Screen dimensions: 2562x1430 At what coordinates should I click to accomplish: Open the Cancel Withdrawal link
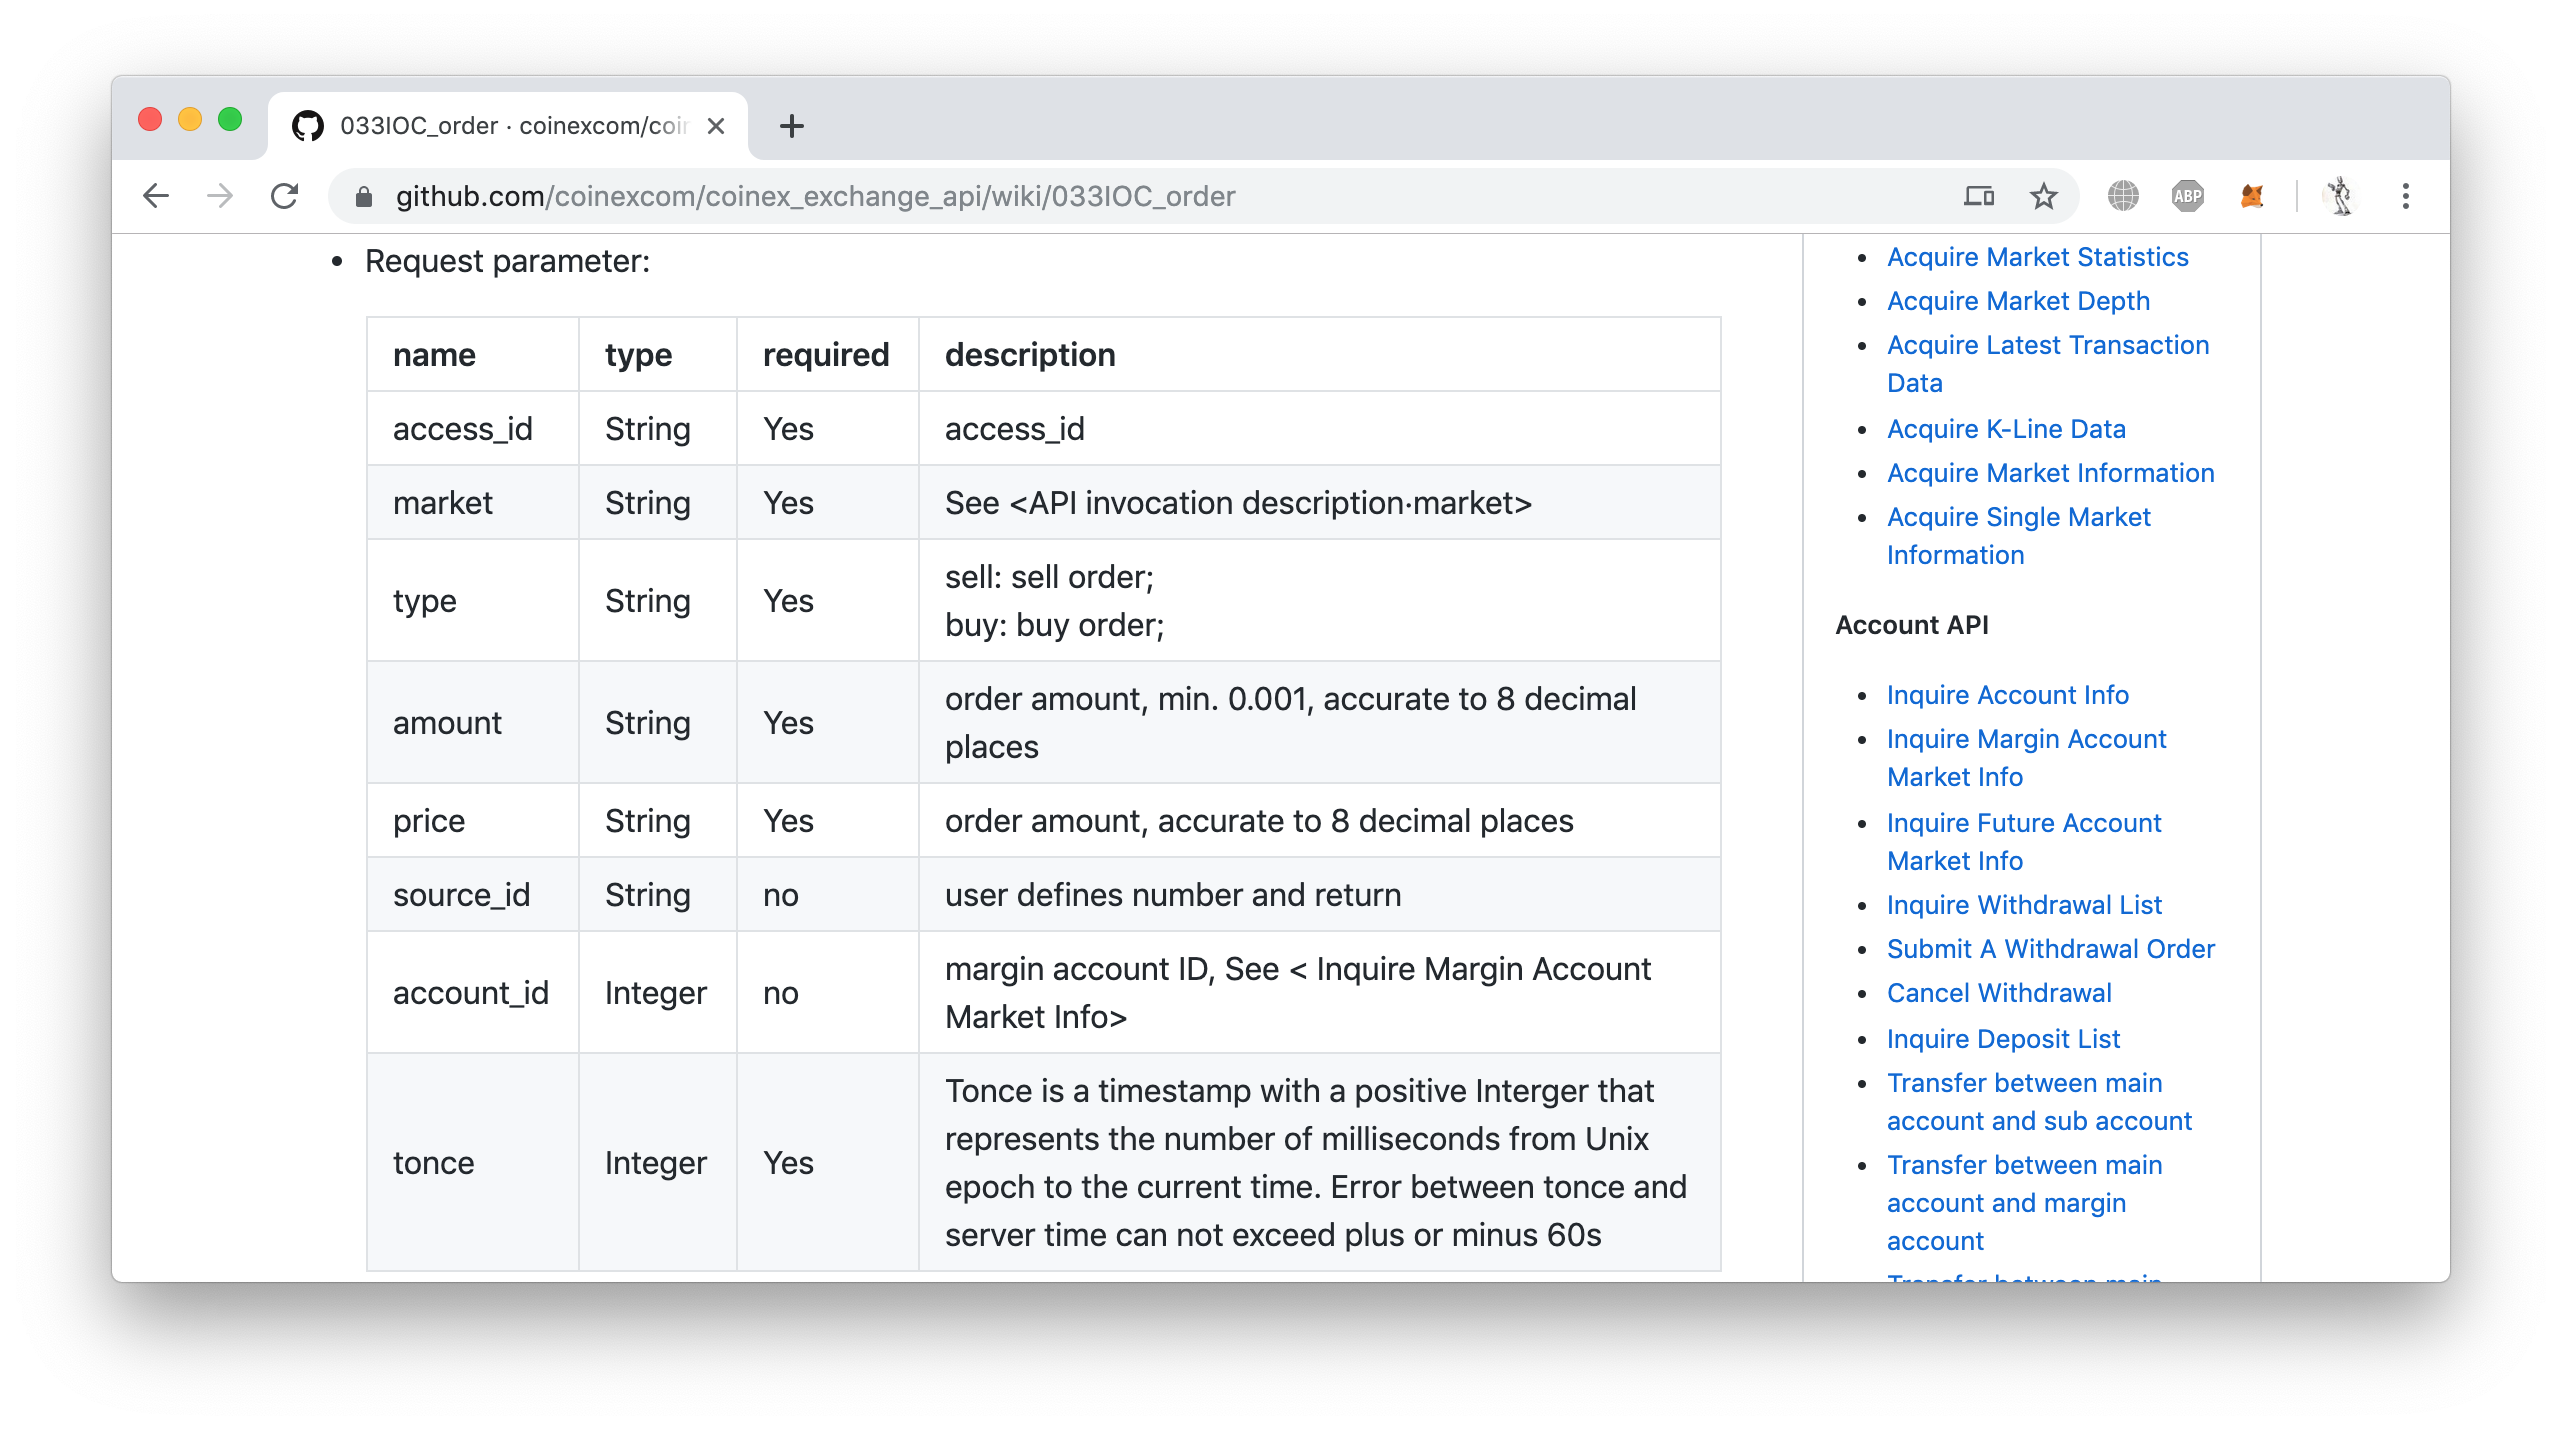[x=2000, y=993]
